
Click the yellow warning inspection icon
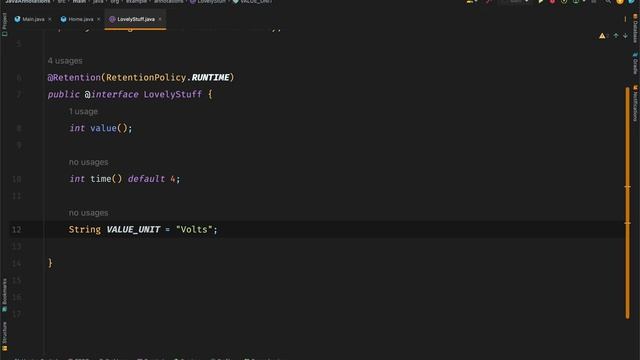(x=602, y=36)
